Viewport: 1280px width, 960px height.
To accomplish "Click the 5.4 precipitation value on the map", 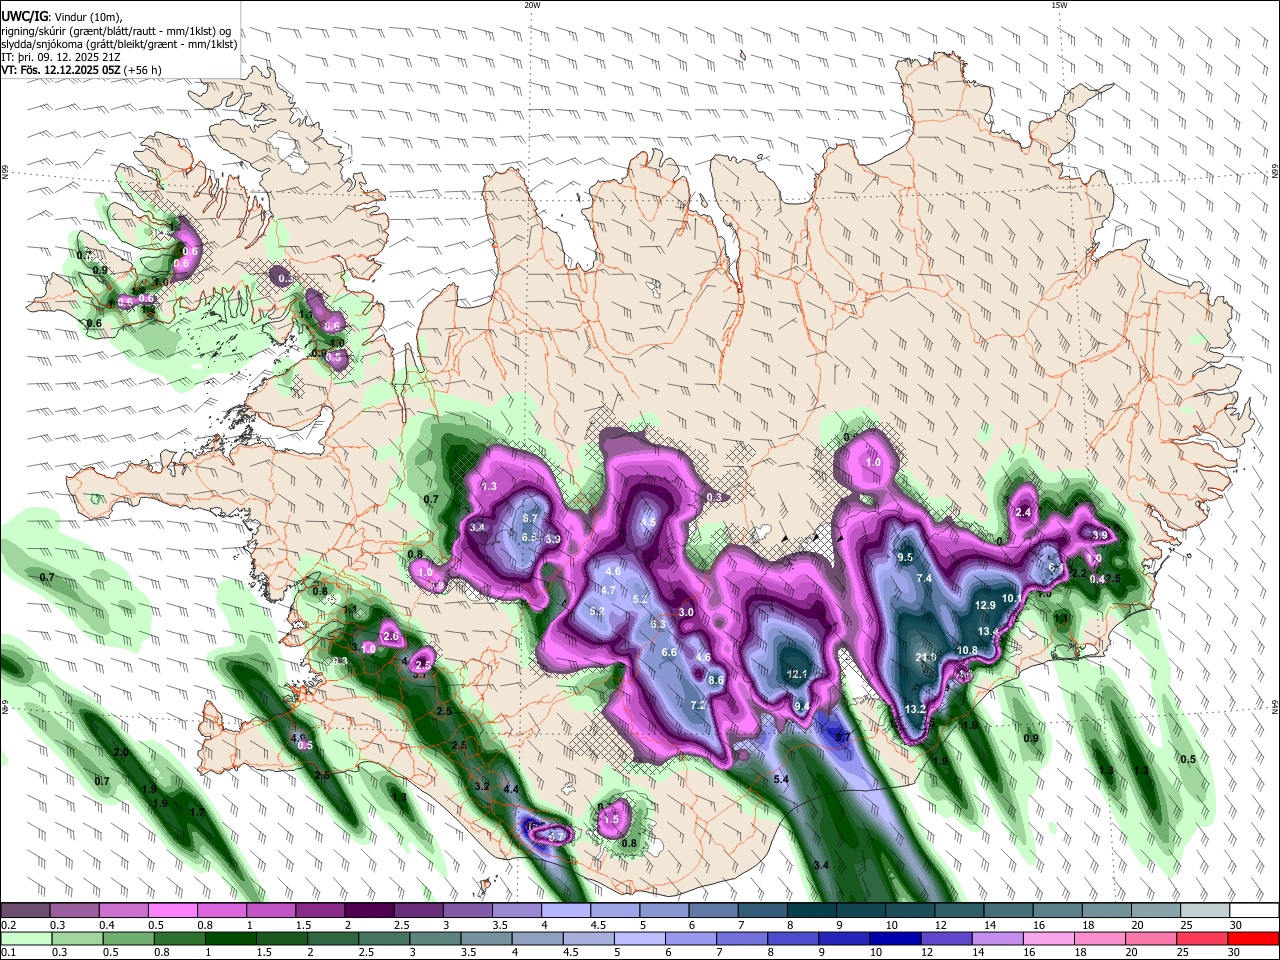I will pos(782,779).
